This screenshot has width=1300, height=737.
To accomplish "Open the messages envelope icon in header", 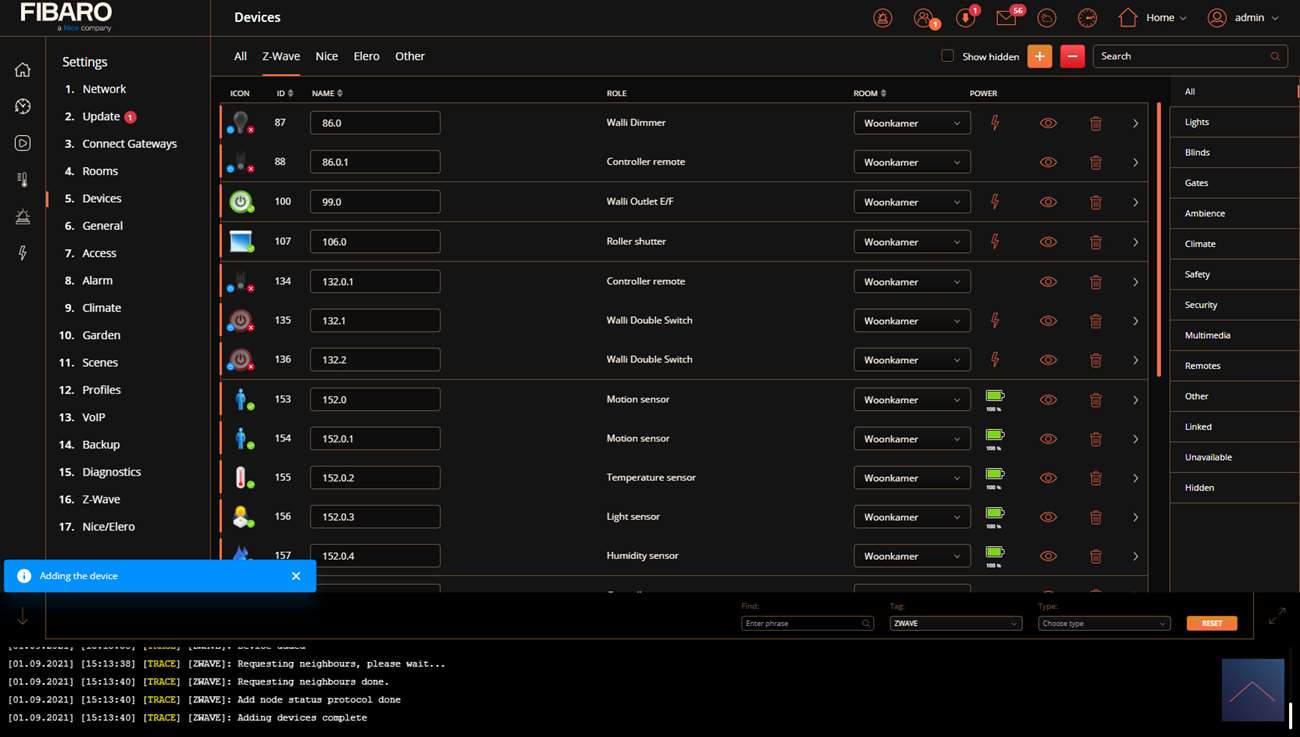I will click(x=1006, y=18).
